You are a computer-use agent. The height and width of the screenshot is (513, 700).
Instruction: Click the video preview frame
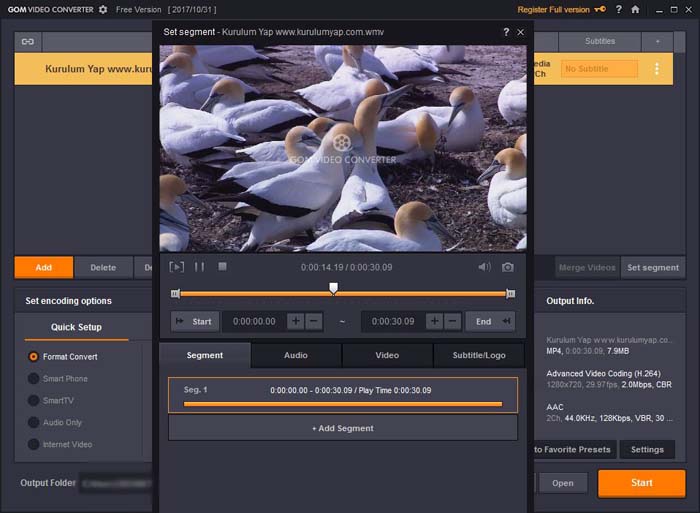[343, 148]
